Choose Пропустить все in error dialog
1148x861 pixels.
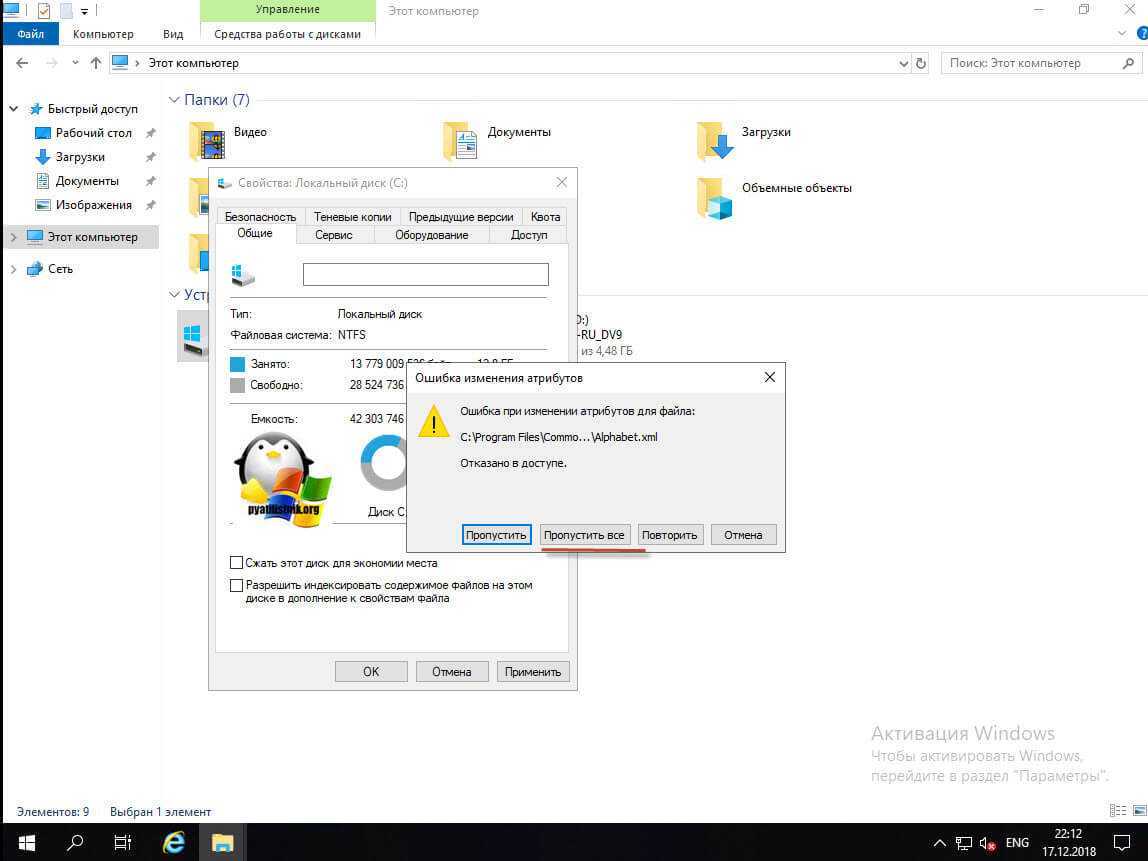(x=584, y=534)
